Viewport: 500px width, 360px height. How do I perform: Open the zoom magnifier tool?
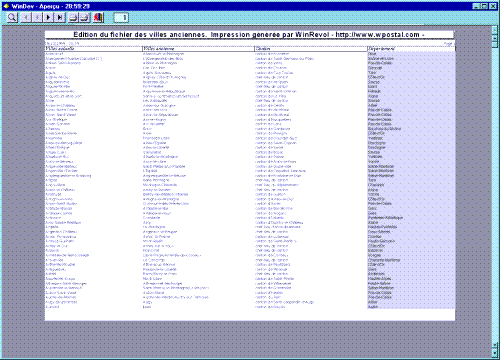coord(12,17)
